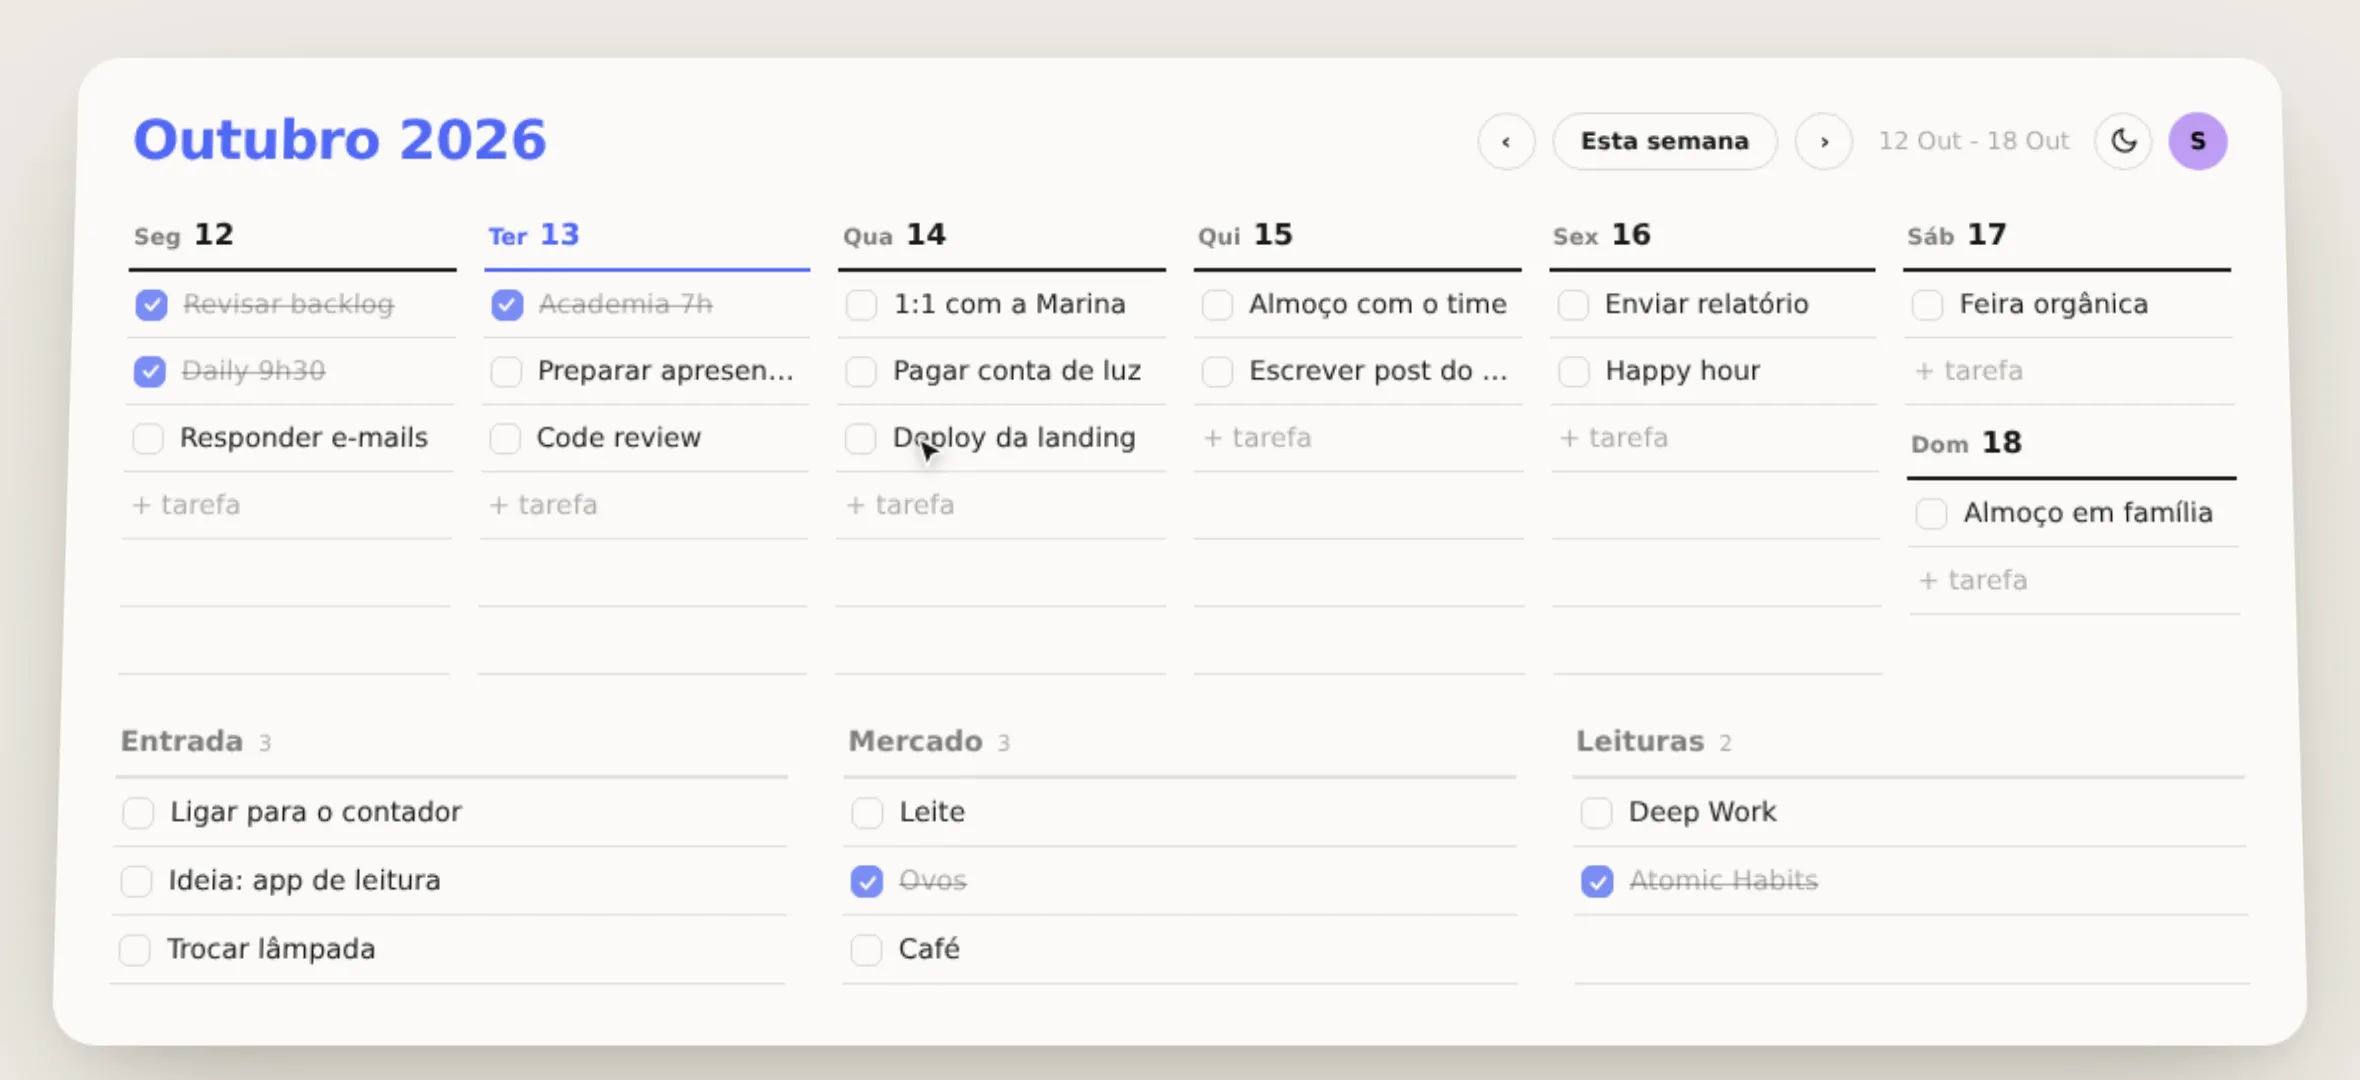Open the Feira orgânica task text

pyautogui.click(x=2054, y=304)
